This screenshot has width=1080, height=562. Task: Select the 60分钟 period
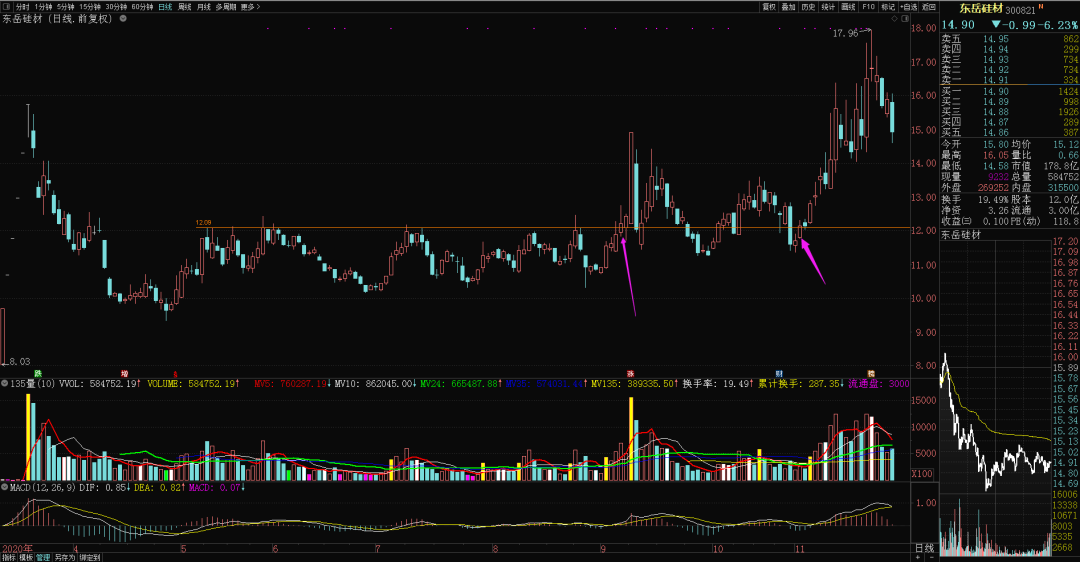(142, 6)
